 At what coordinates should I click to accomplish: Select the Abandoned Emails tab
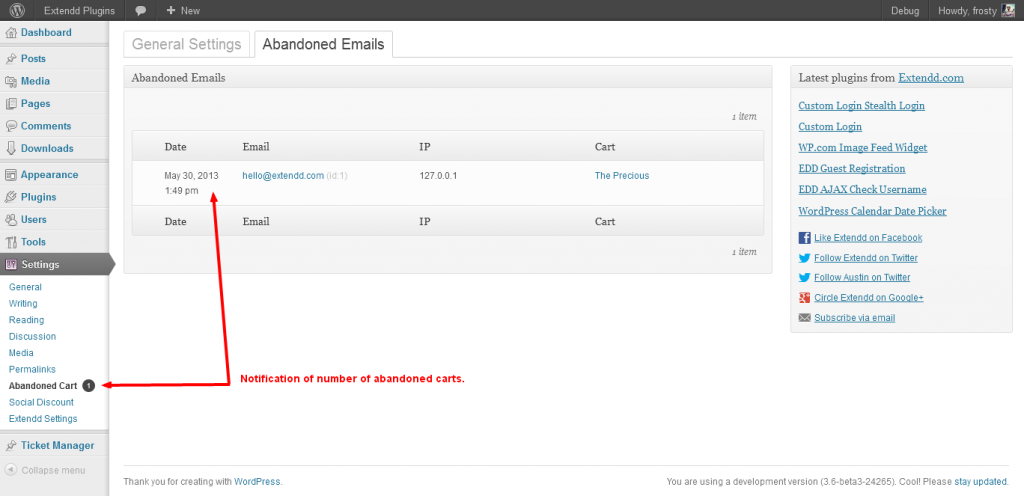(324, 44)
